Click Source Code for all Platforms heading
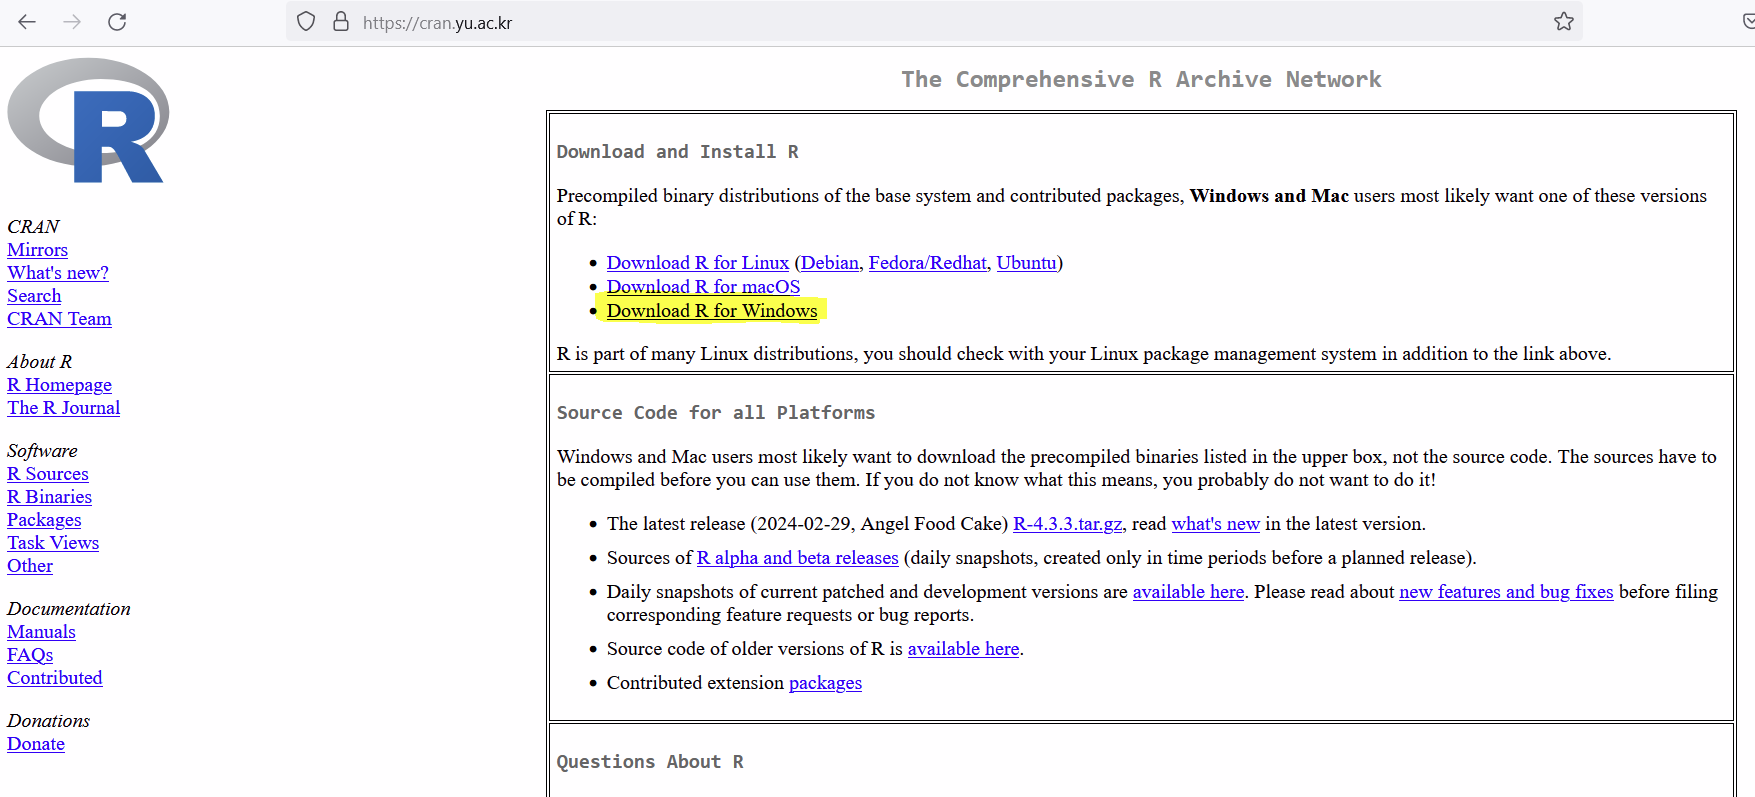 [x=716, y=413]
